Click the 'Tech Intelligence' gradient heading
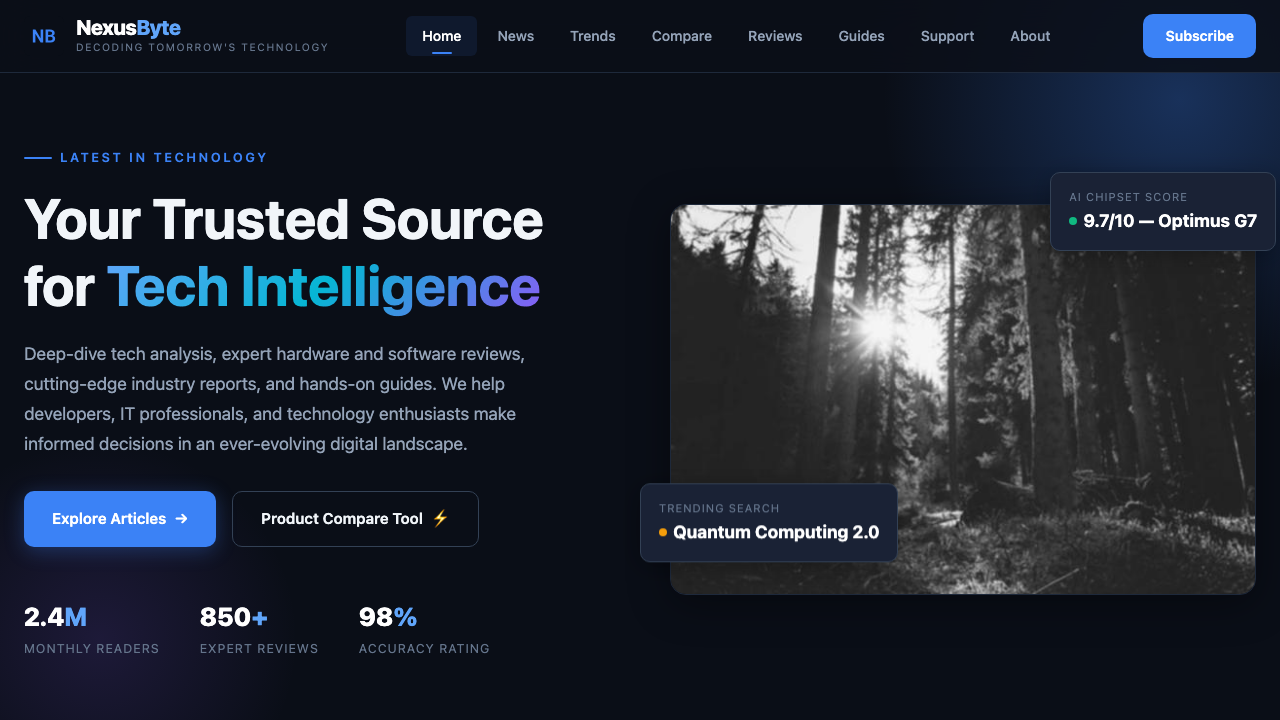Image resolution: width=1280 pixels, height=720 pixels. coord(323,287)
